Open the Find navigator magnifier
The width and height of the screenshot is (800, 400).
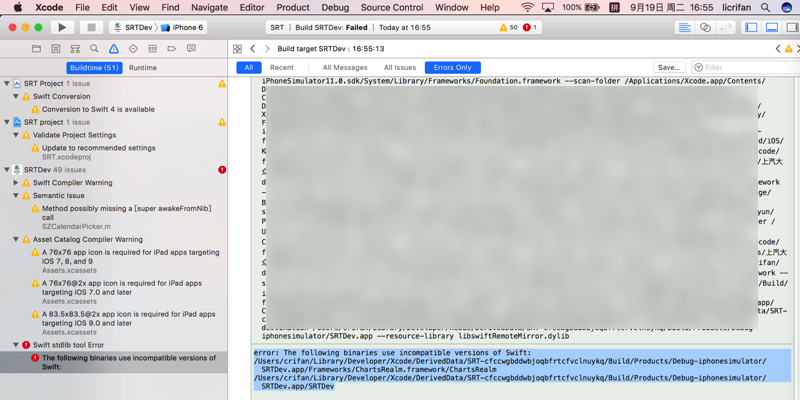(94, 48)
